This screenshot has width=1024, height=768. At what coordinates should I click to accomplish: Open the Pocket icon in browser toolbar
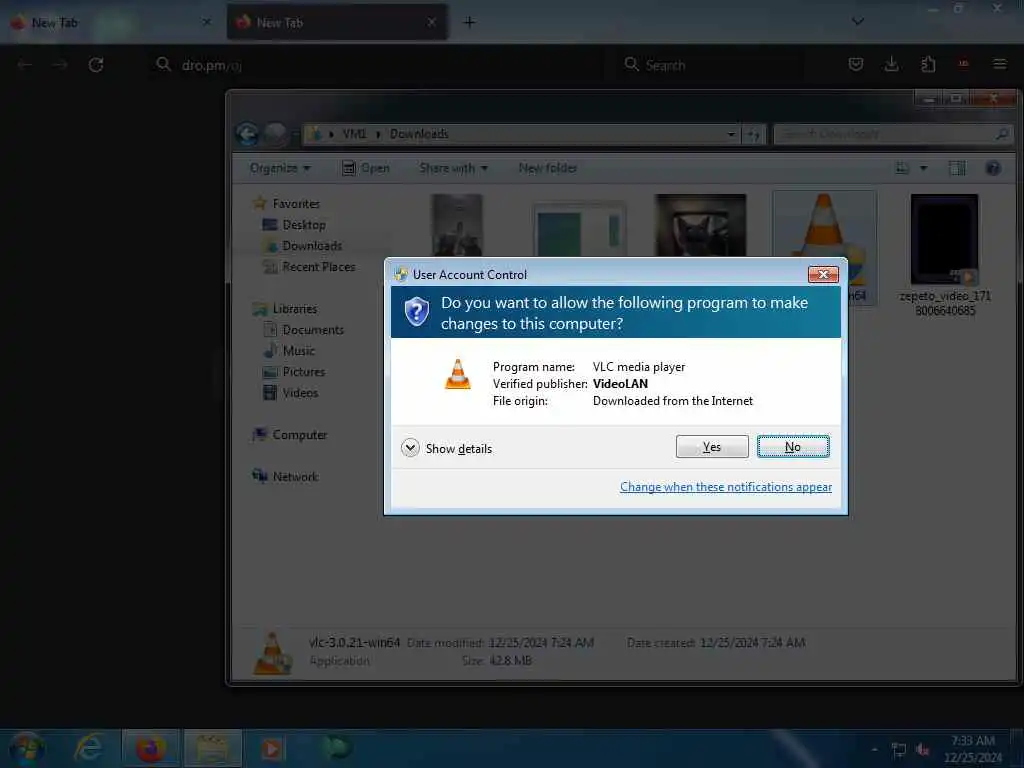[856, 64]
